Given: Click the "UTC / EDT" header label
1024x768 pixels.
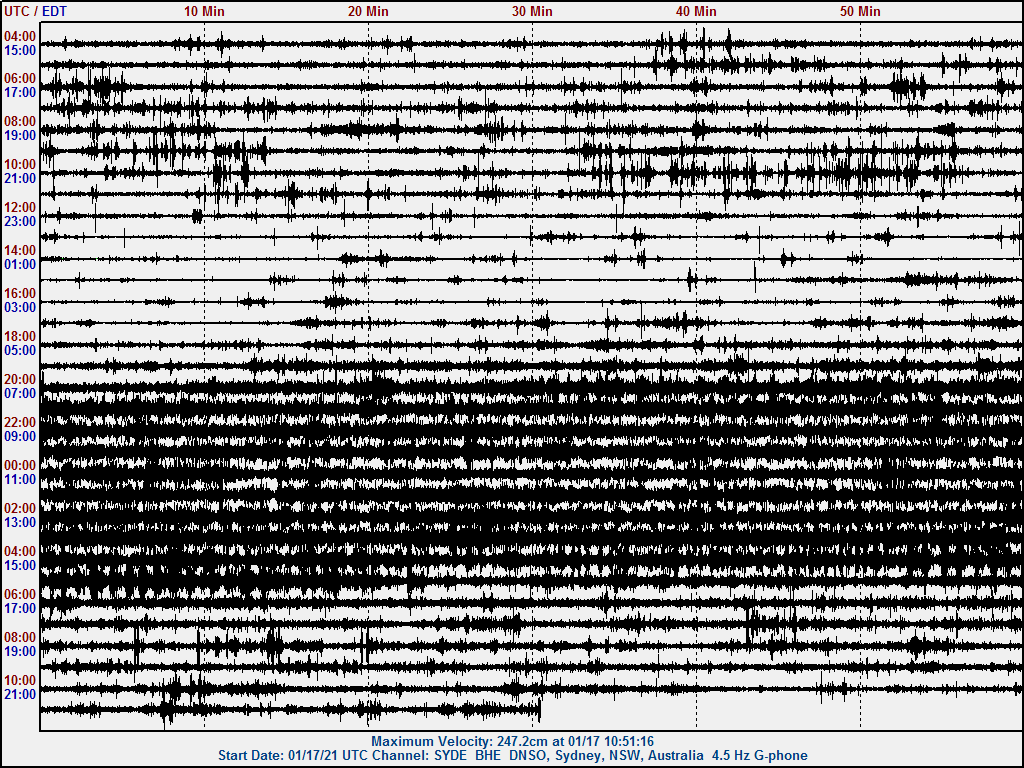Looking at the screenshot, I should [x=35, y=11].
